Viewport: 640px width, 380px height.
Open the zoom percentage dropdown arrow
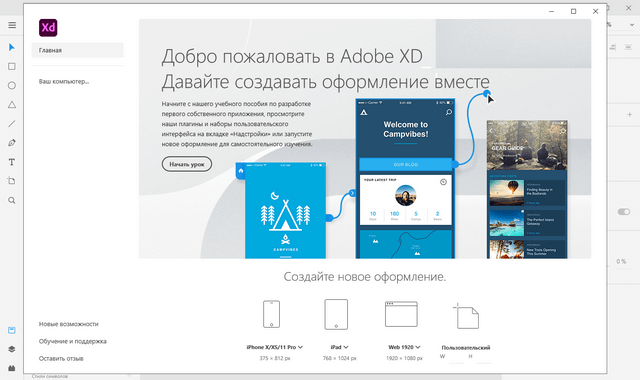tap(632, 25)
